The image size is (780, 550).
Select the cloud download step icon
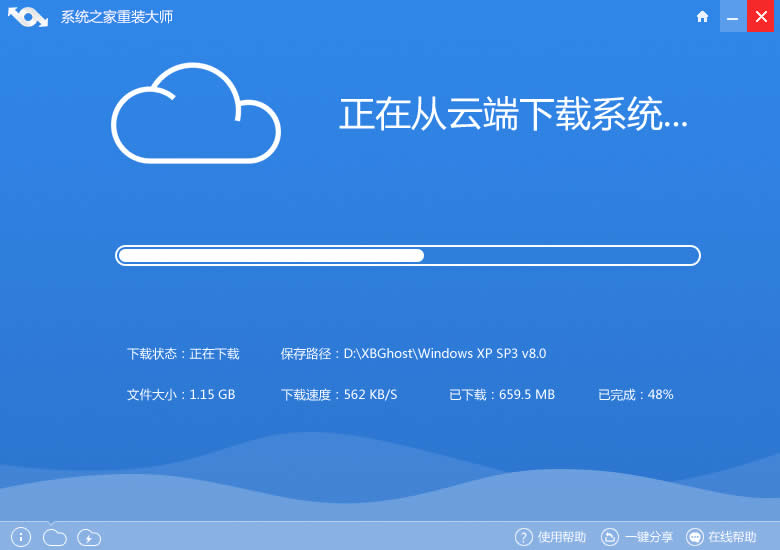click(x=55, y=537)
